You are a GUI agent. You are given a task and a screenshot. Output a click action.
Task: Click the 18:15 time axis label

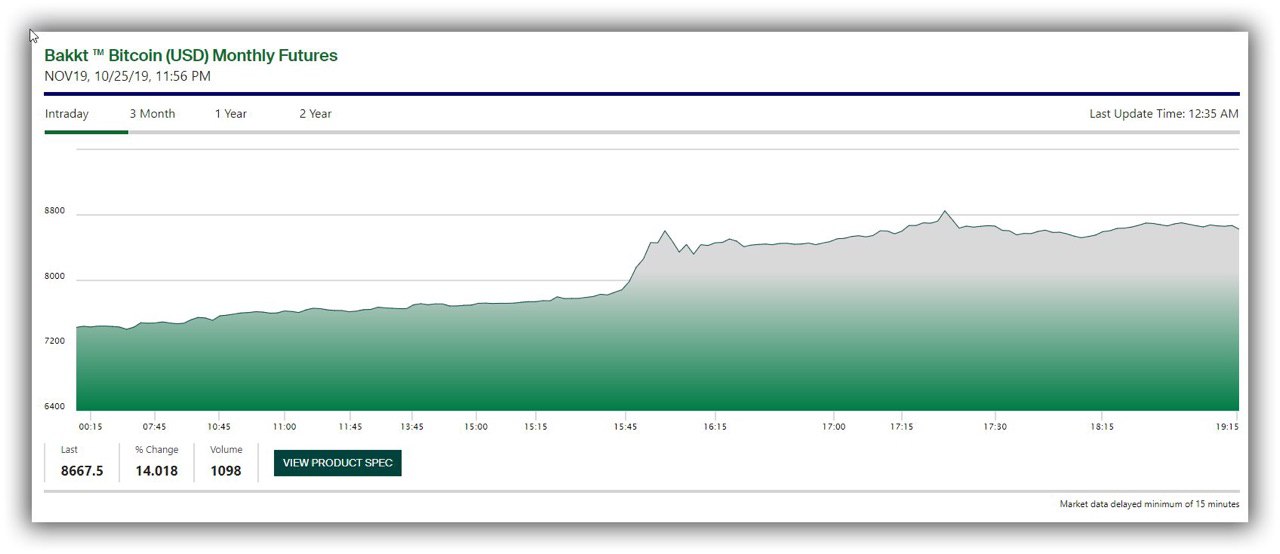click(x=1102, y=427)
